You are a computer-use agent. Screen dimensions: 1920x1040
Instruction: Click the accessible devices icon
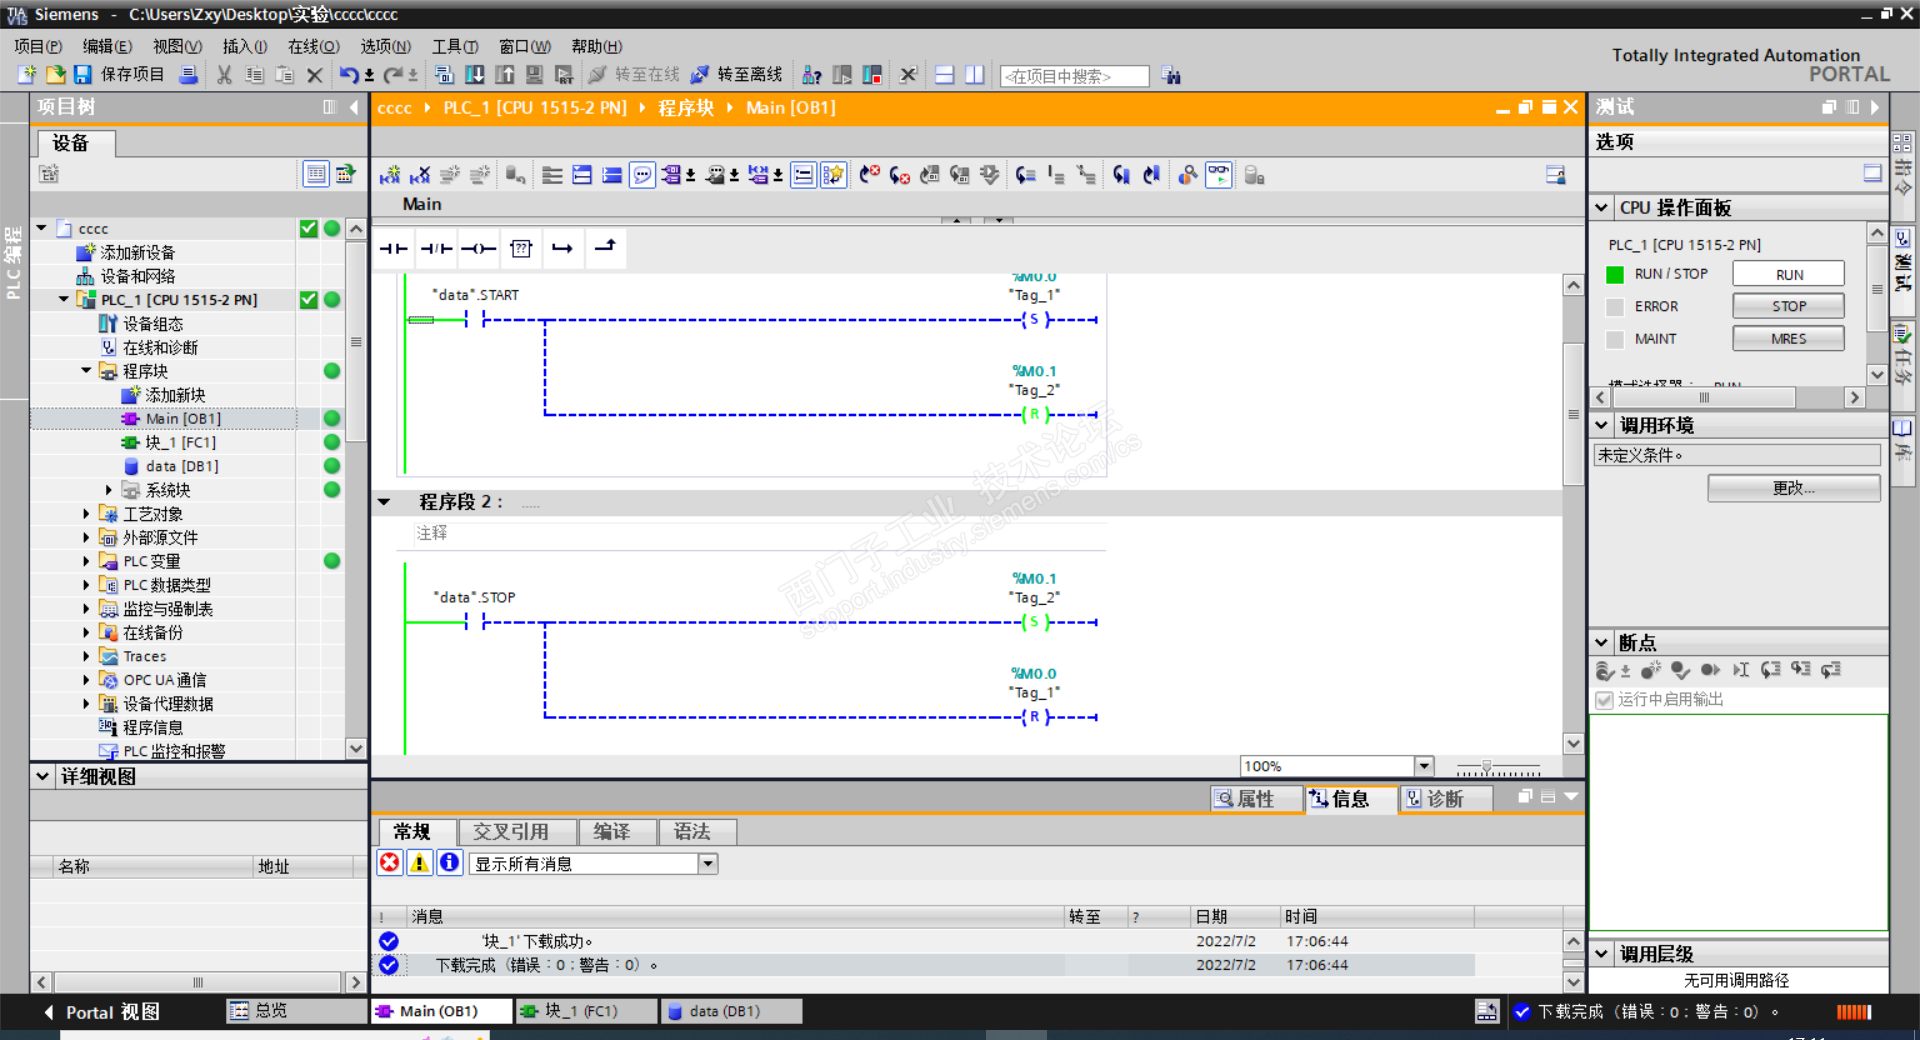coord(811,75)
